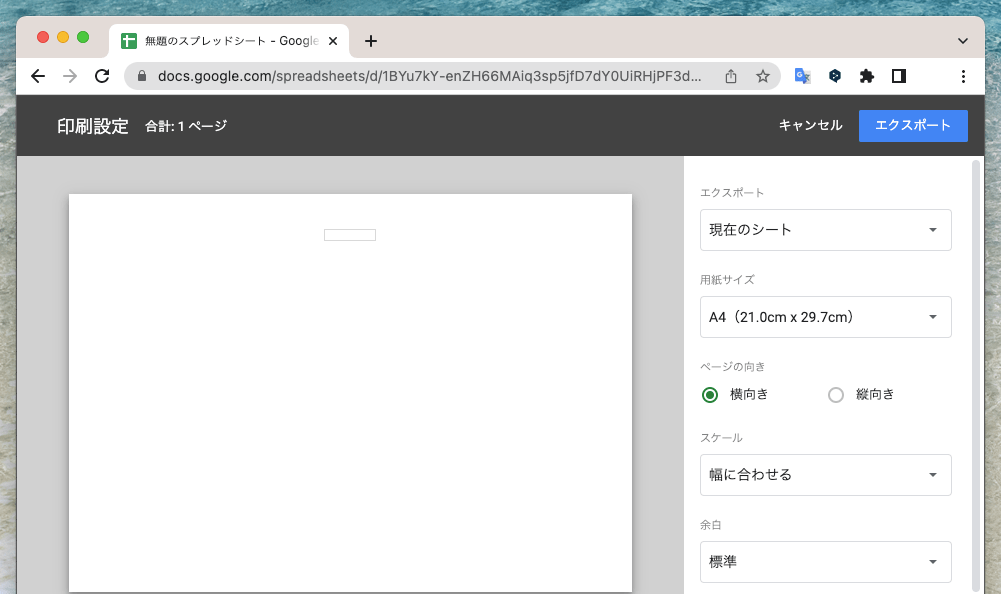This screenshot has height=594, width=1001.
Task: Click the キャンセル button
Action: coord(810,125)
